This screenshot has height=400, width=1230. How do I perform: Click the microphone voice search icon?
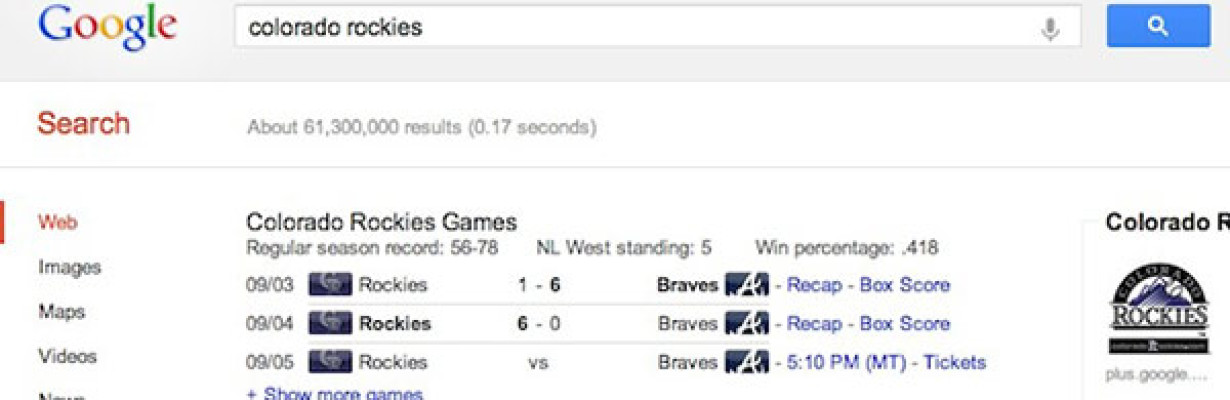(1050, 28)
